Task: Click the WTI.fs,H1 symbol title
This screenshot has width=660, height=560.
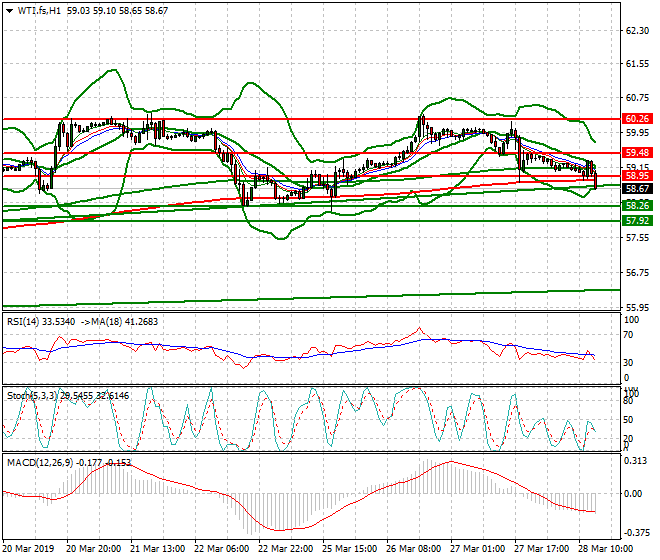Action: (x=39, y=11)
